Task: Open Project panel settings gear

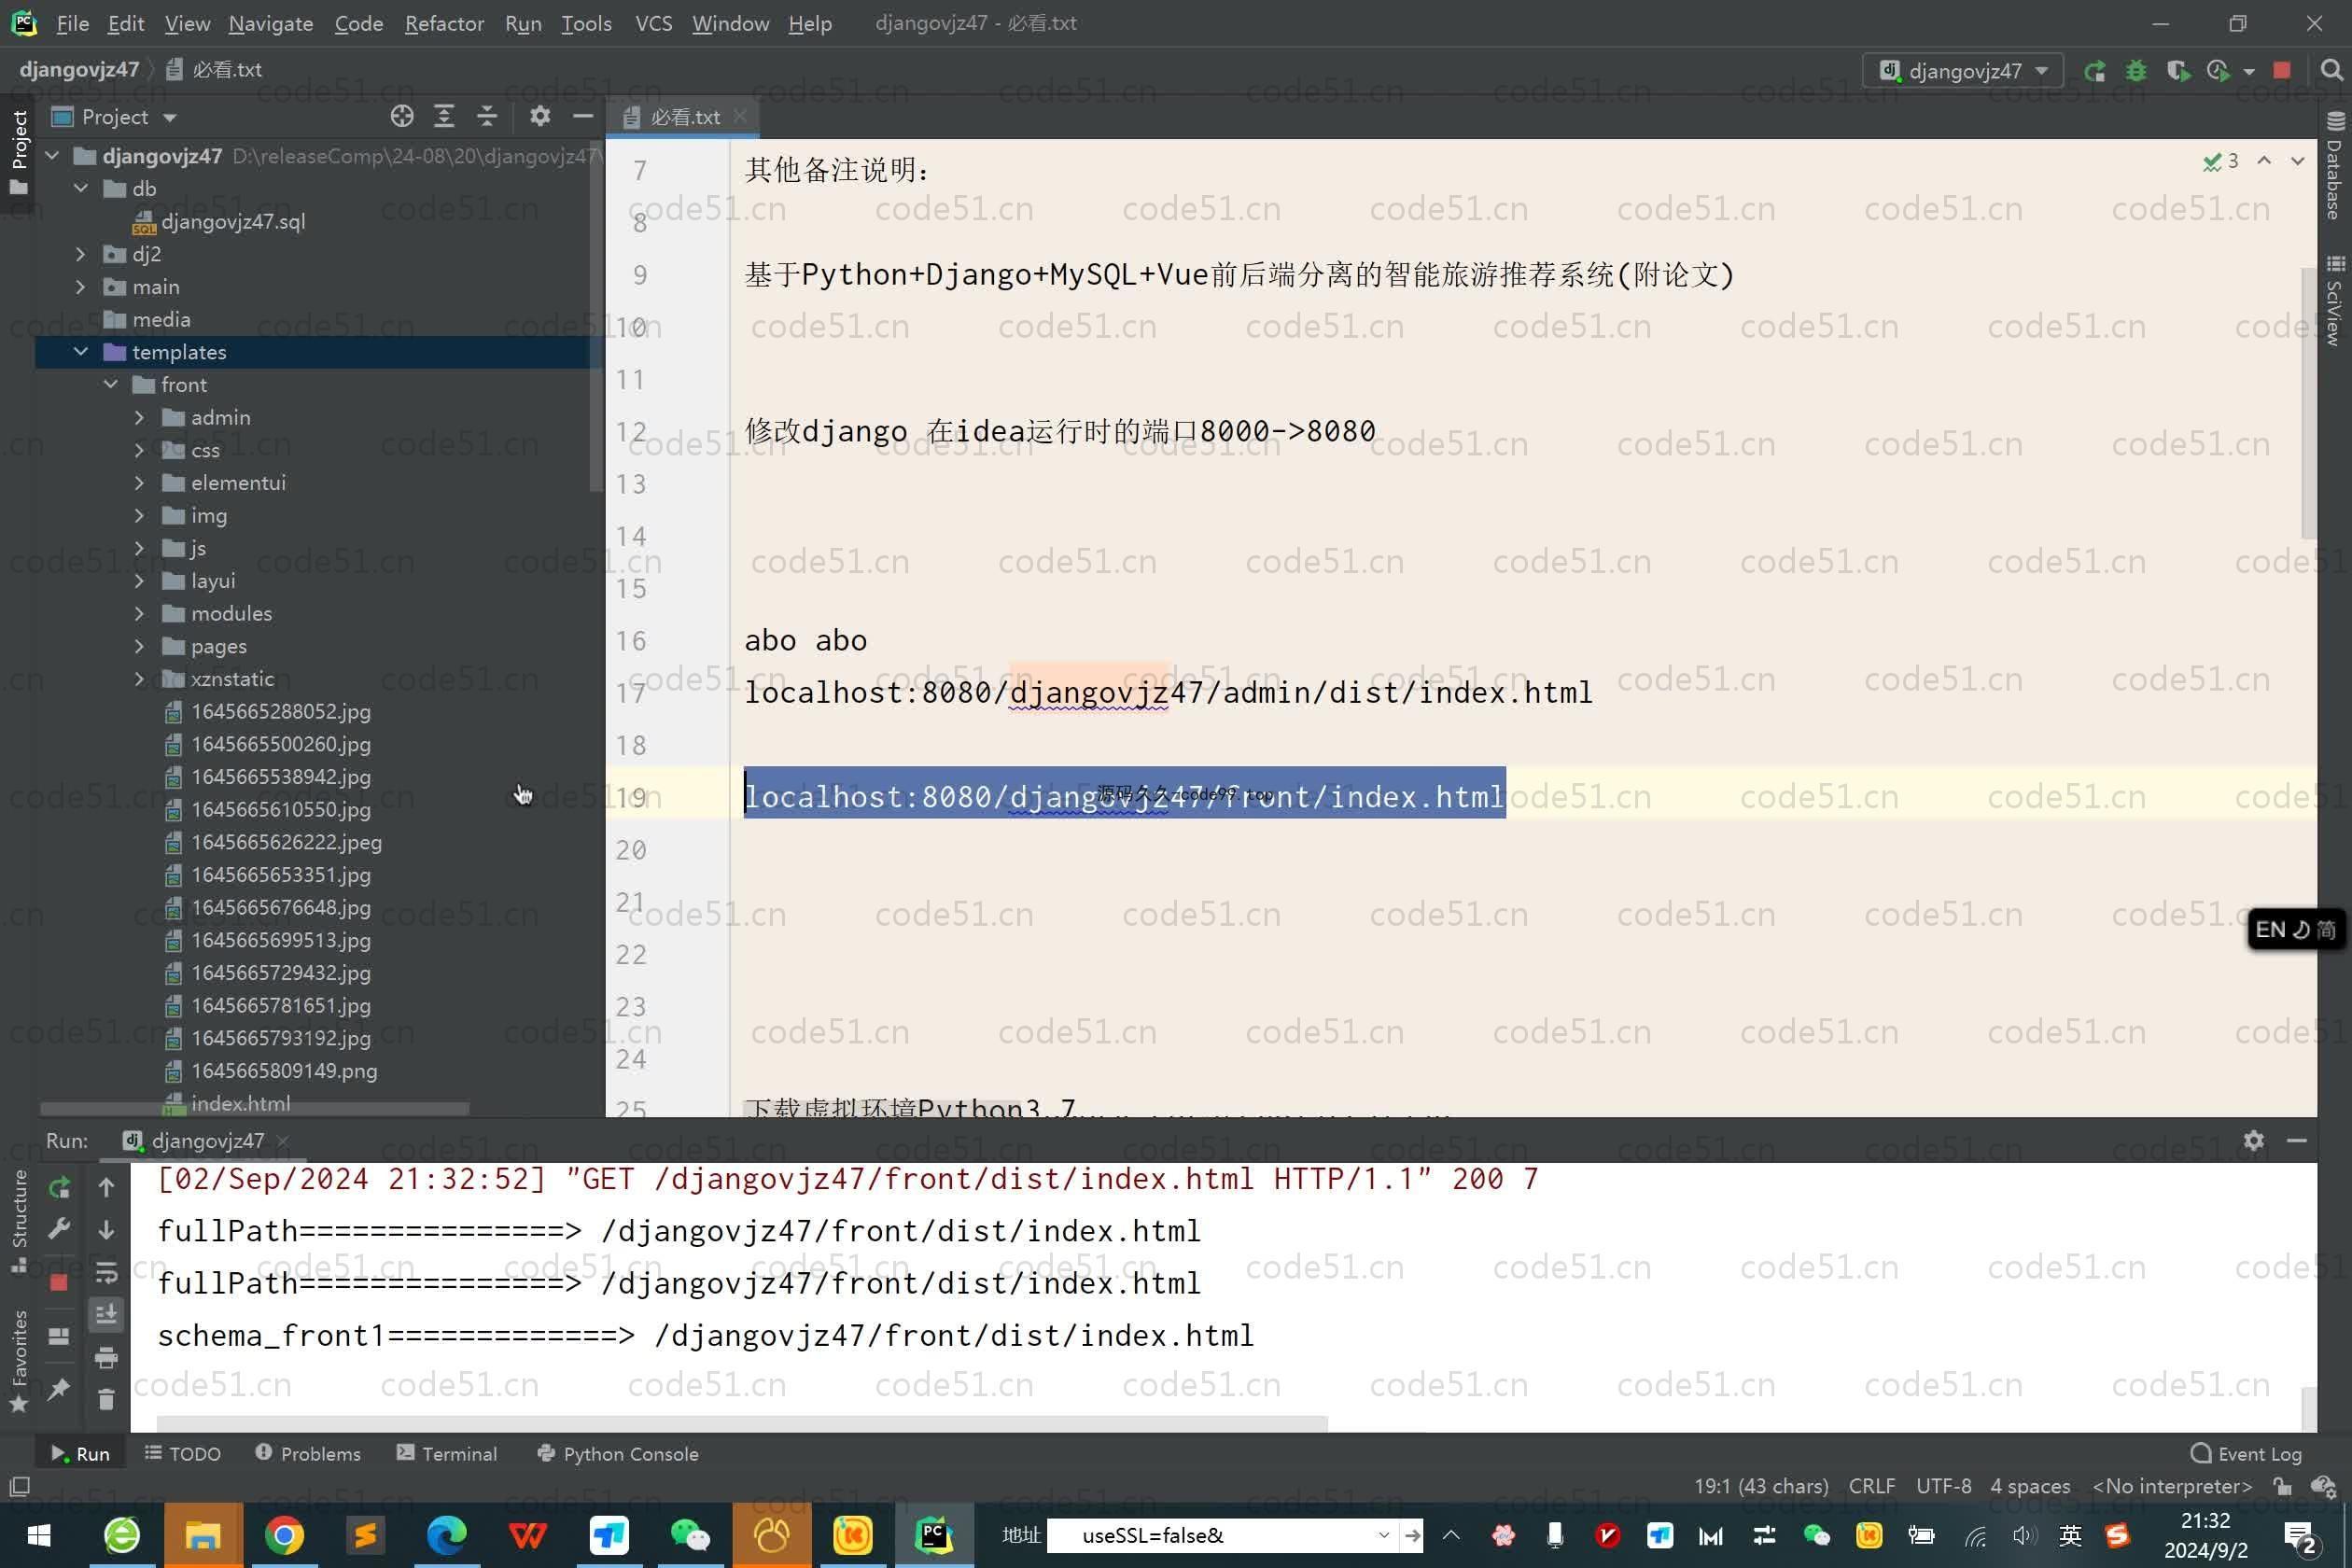Action: [x=540, y=117]
